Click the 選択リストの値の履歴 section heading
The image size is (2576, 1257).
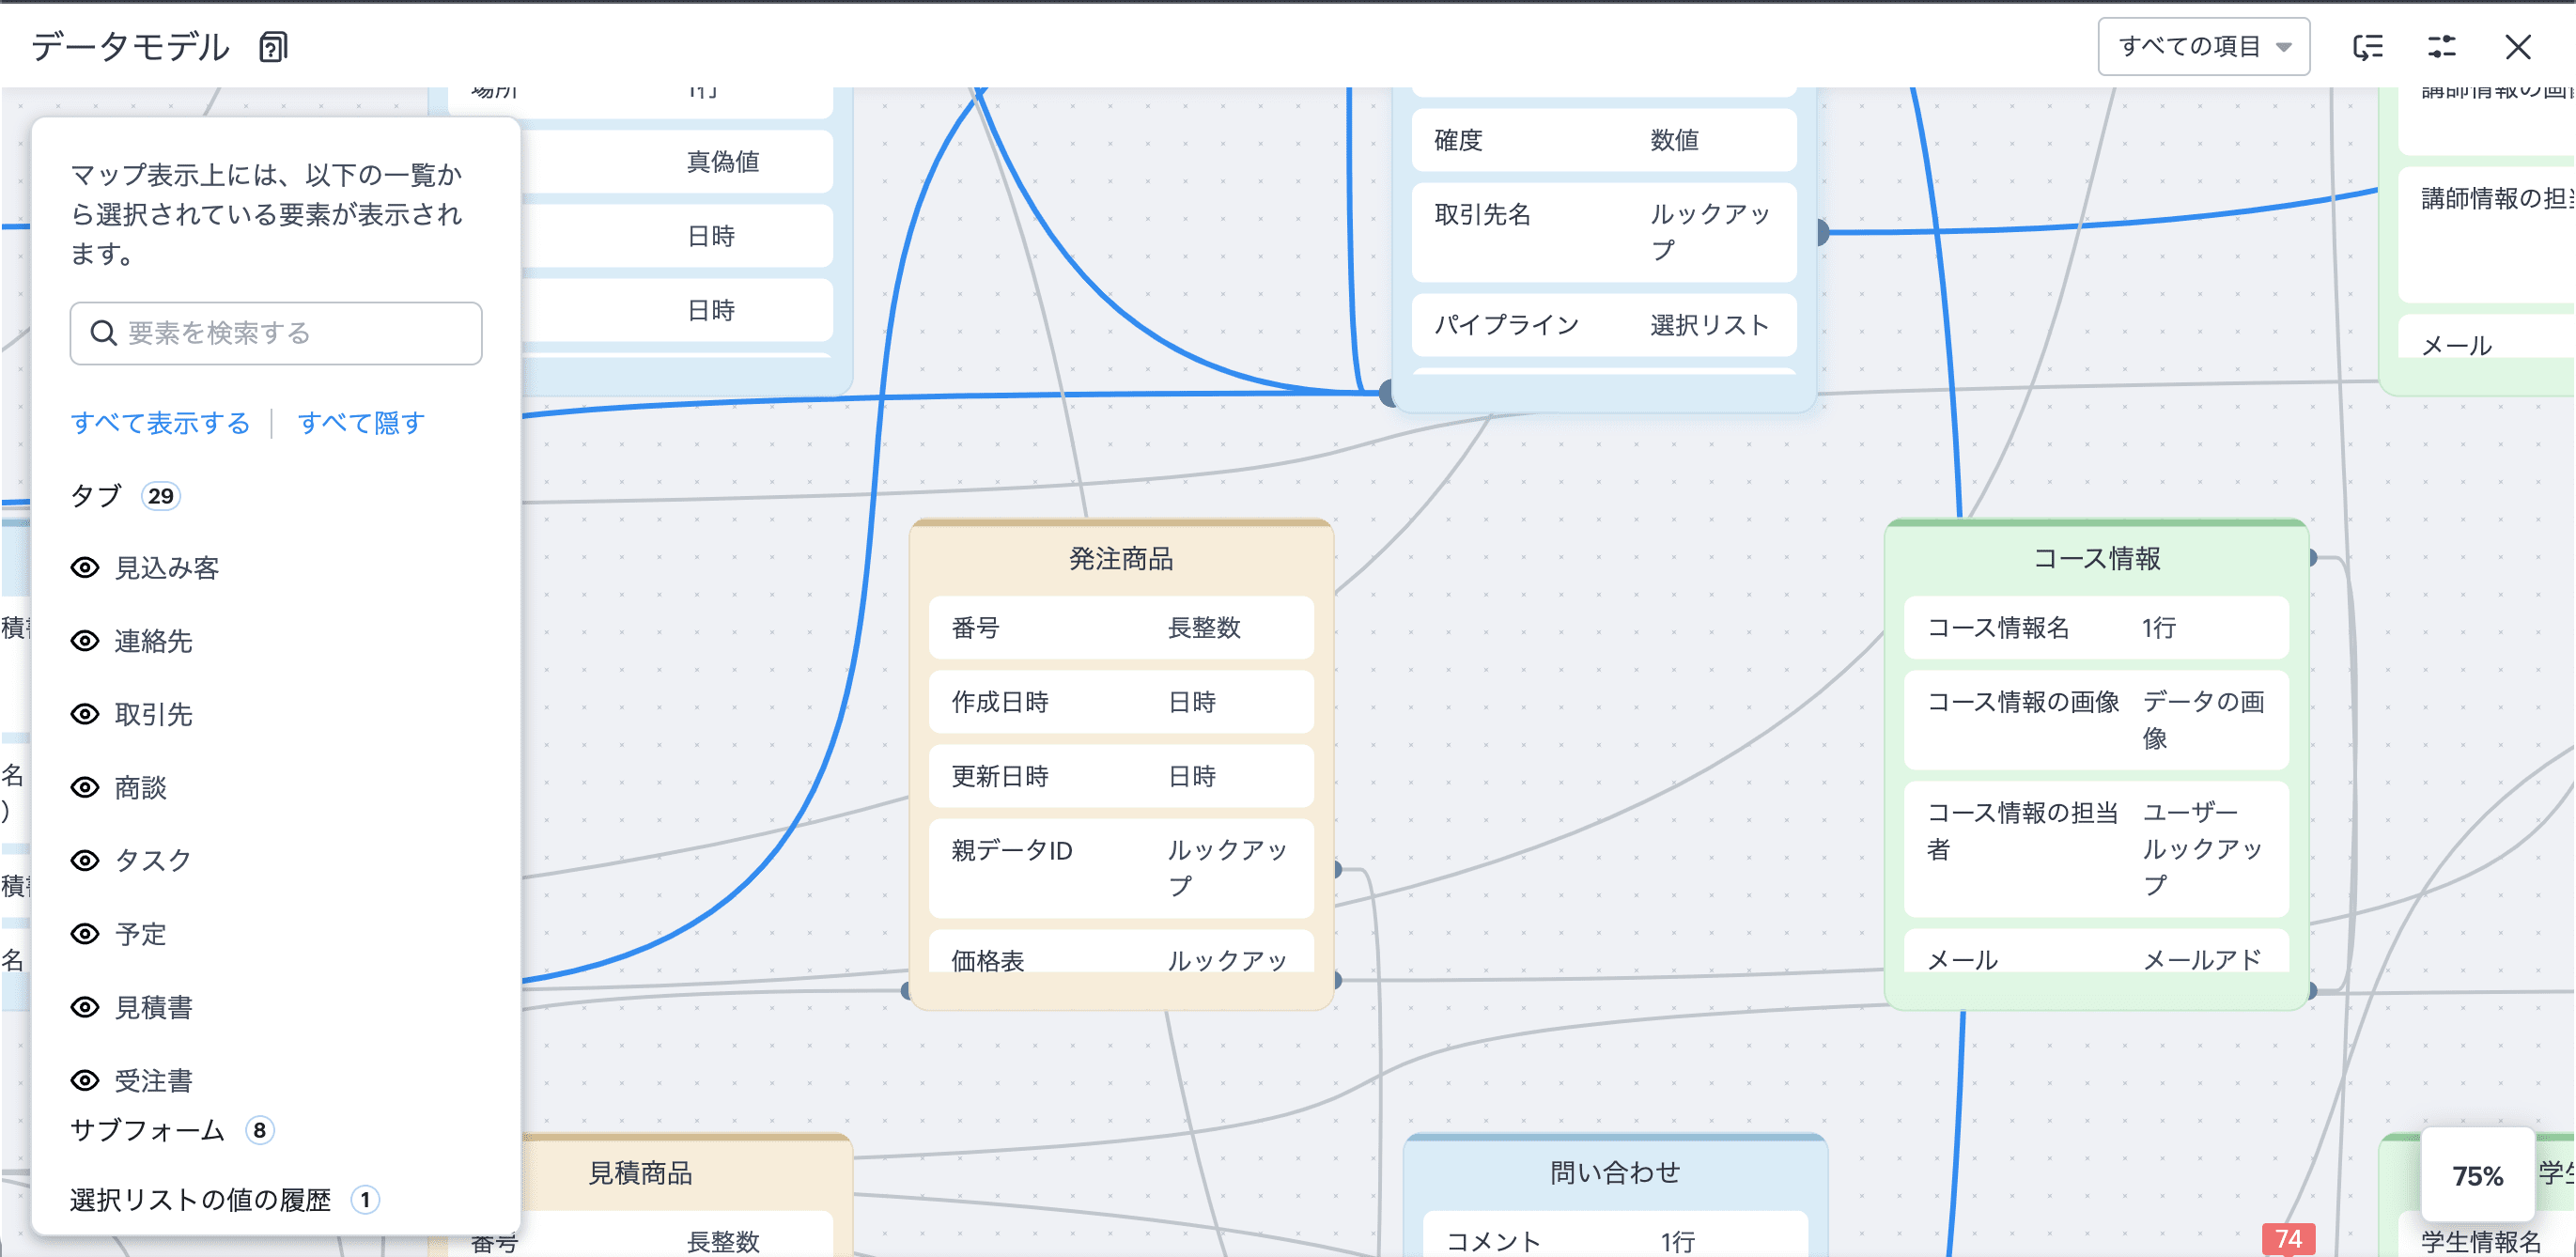[200, 1199]
